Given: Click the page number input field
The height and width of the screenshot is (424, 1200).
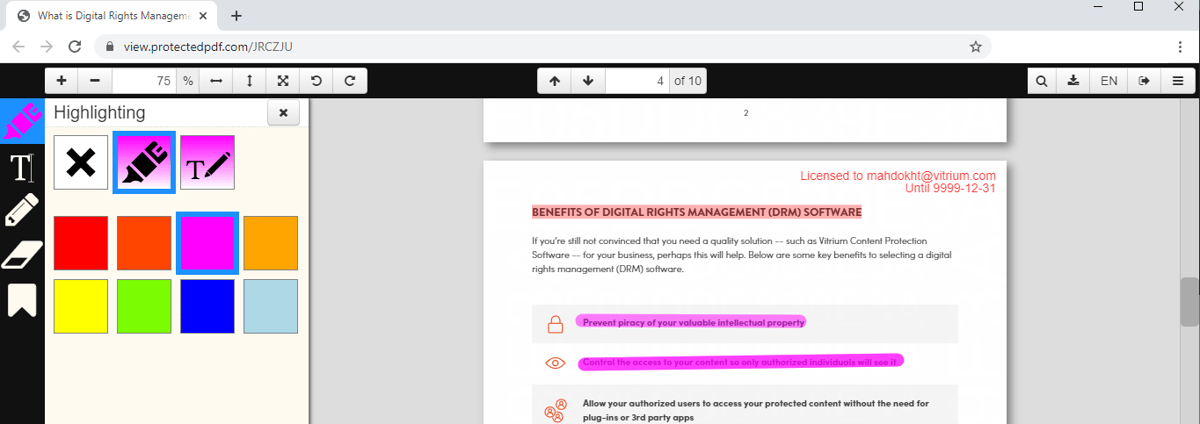Looking at the screenshot, I should point(637,81).
